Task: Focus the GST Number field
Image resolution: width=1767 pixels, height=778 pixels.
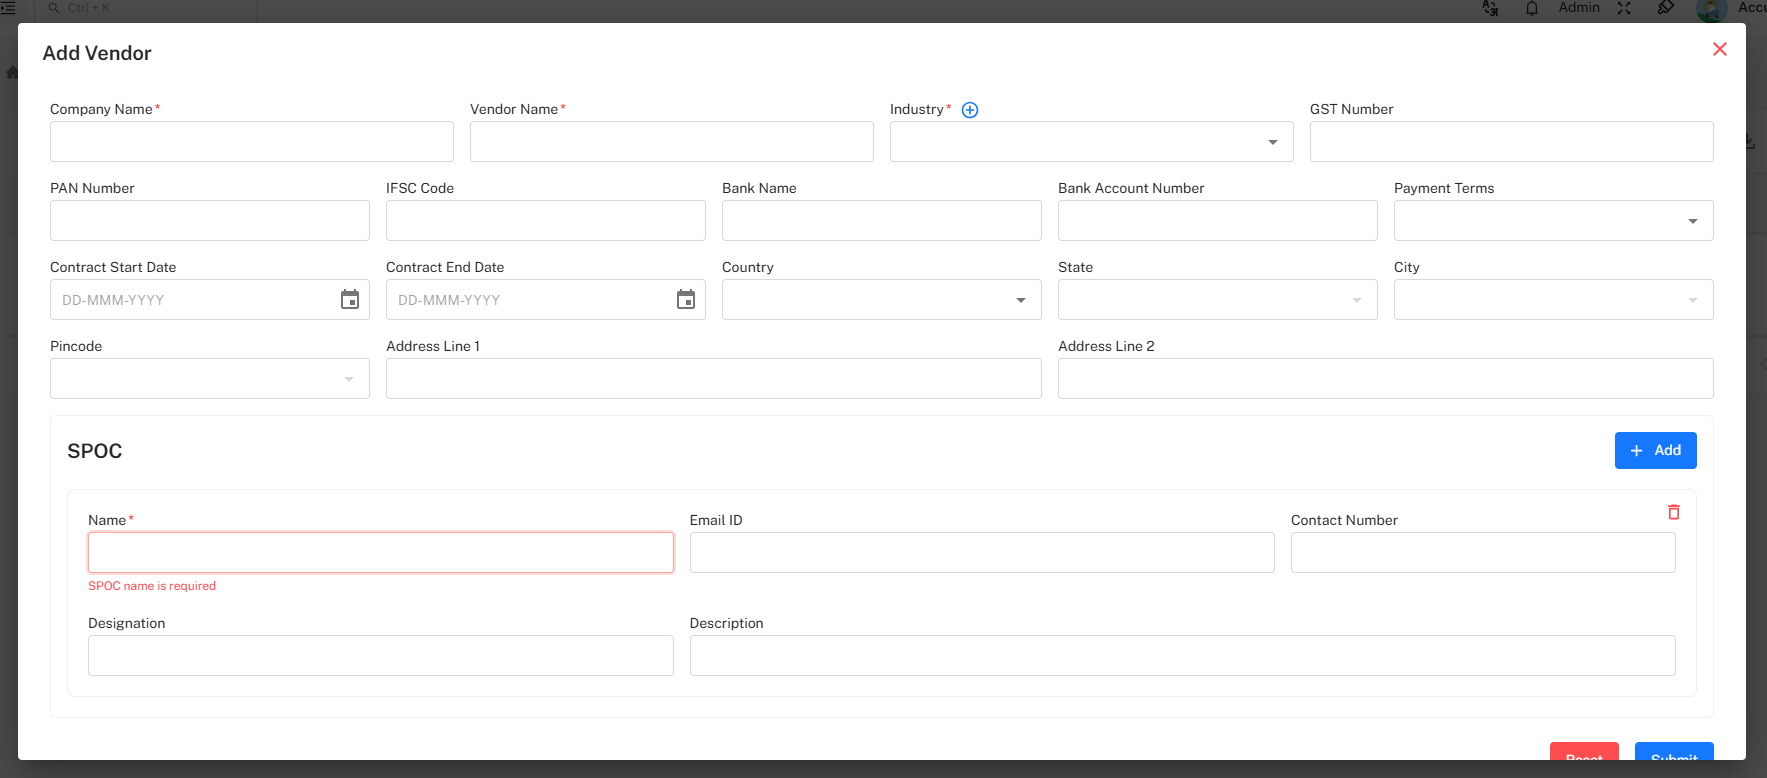Action: tap(1511, 142)
